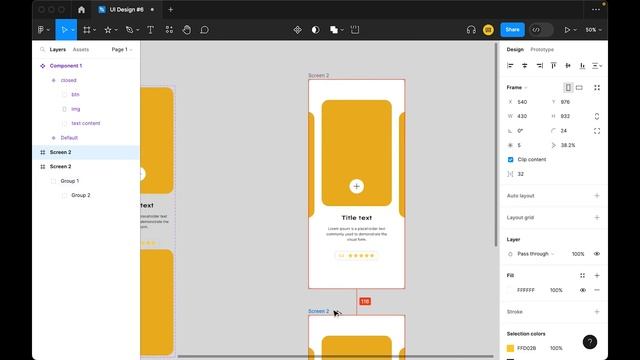Open Frame tool options arrow
The image size is (640, 360).
click(x=94, y=30)
